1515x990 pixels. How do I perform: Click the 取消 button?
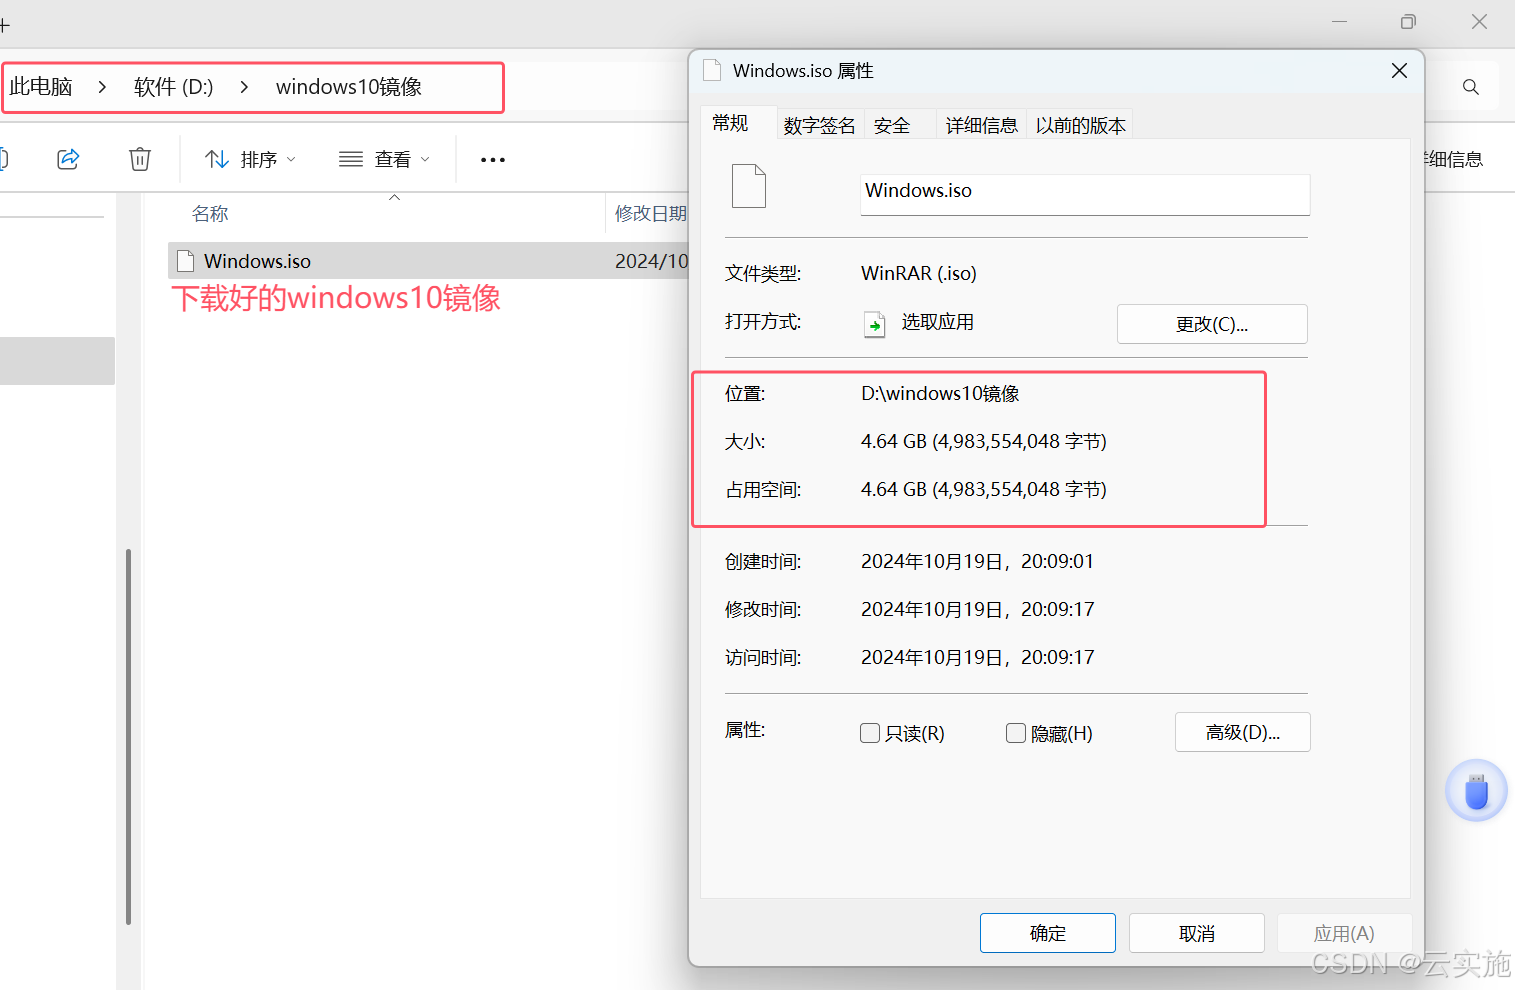click(1197, 933)
